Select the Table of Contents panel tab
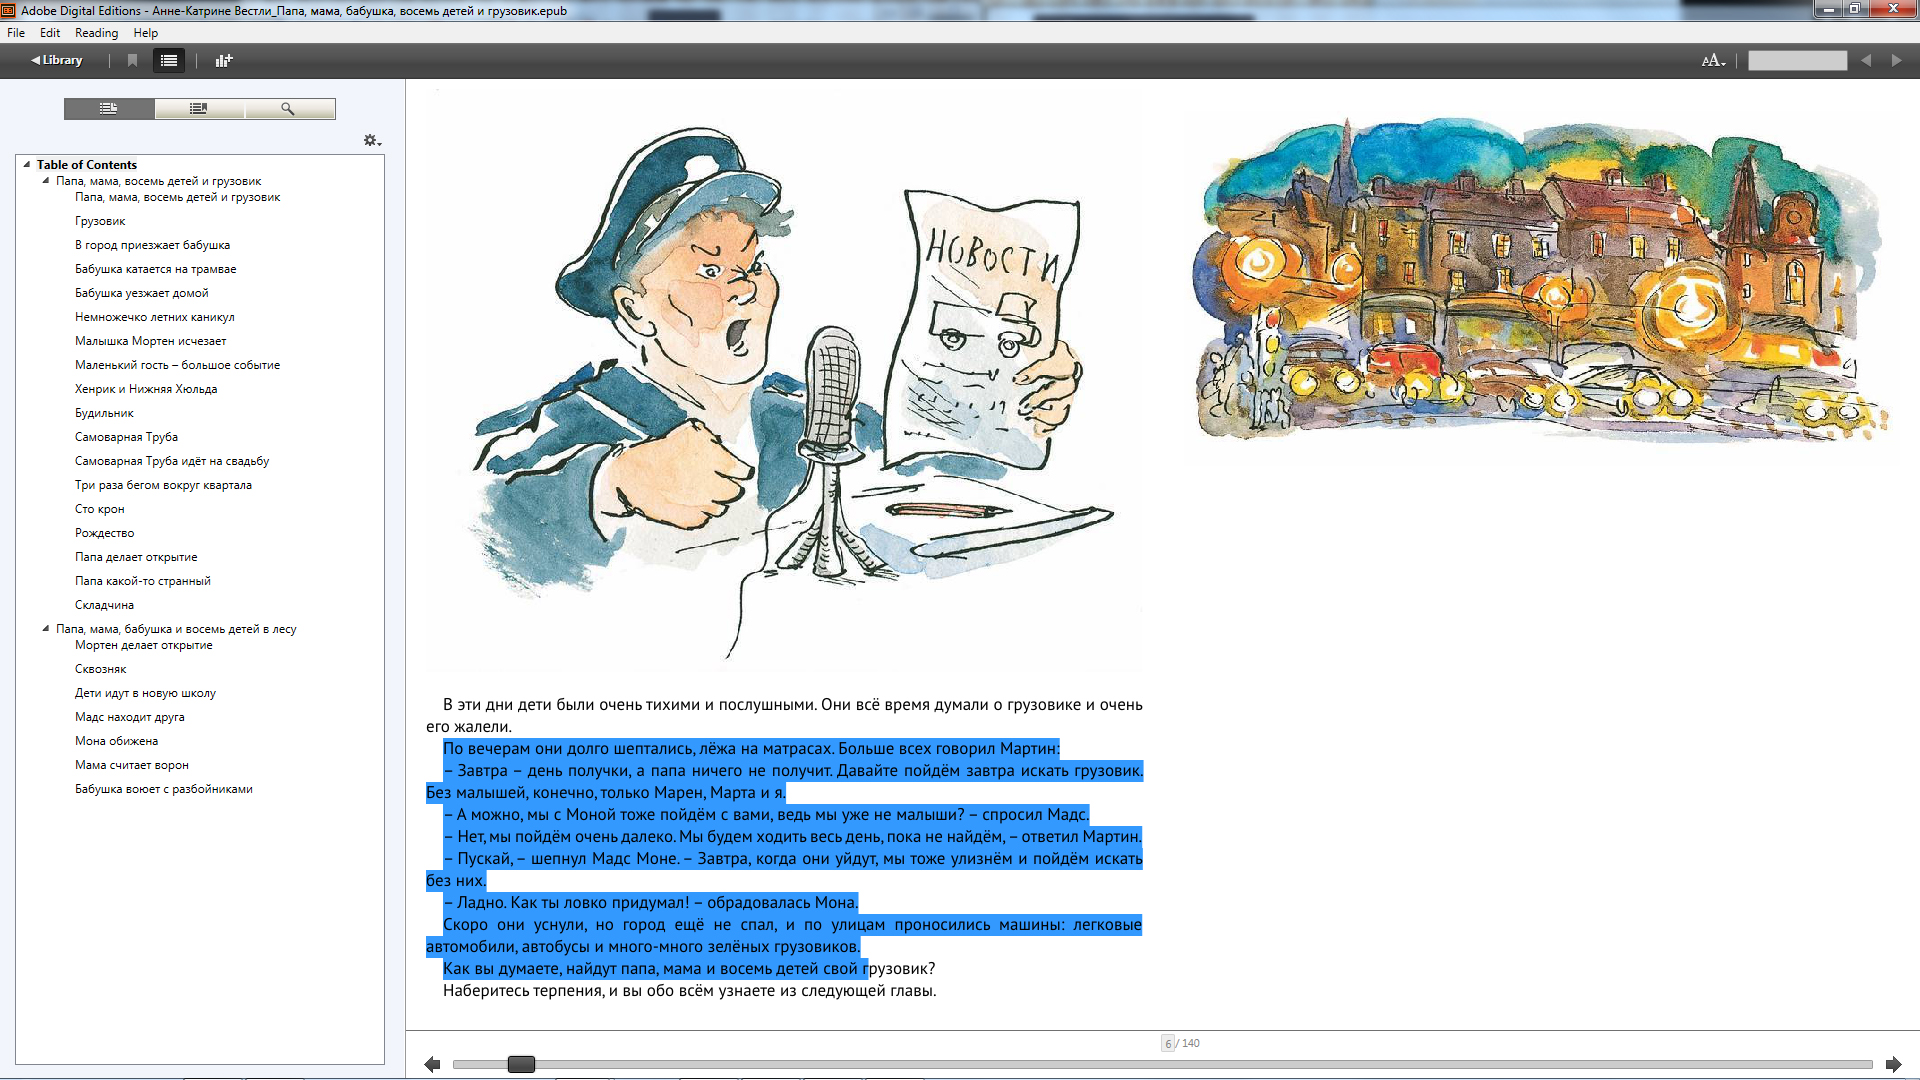The height and width of the screenshot is (1080, 1920). (109, 109)
